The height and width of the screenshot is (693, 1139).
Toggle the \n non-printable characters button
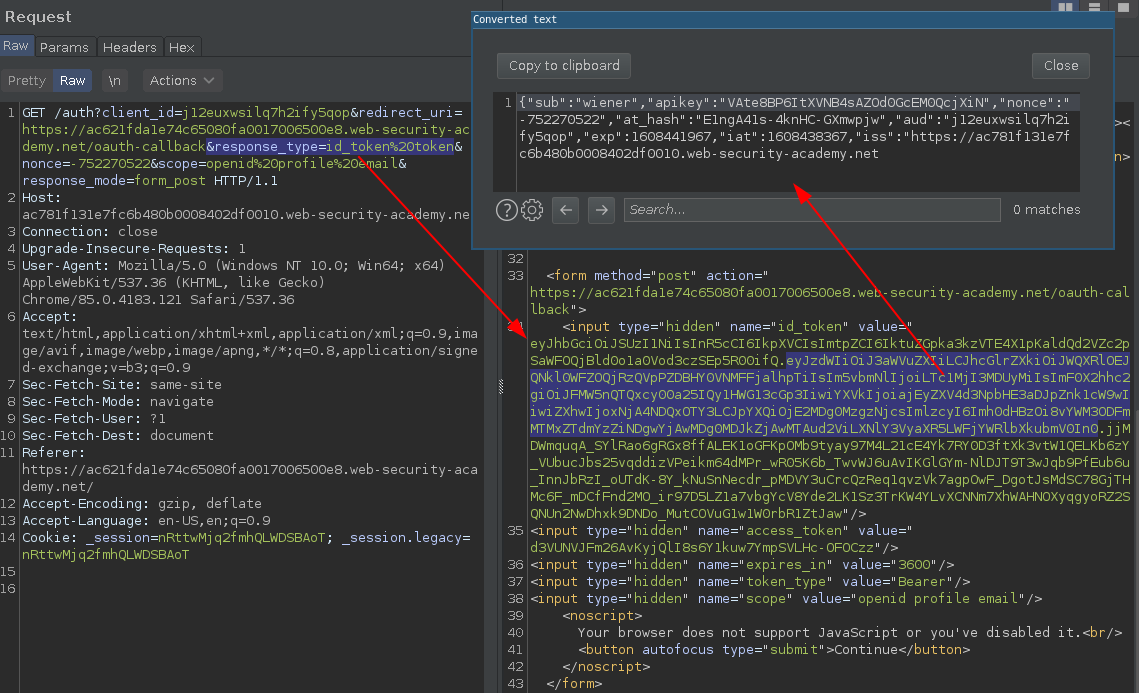(115, 81)
